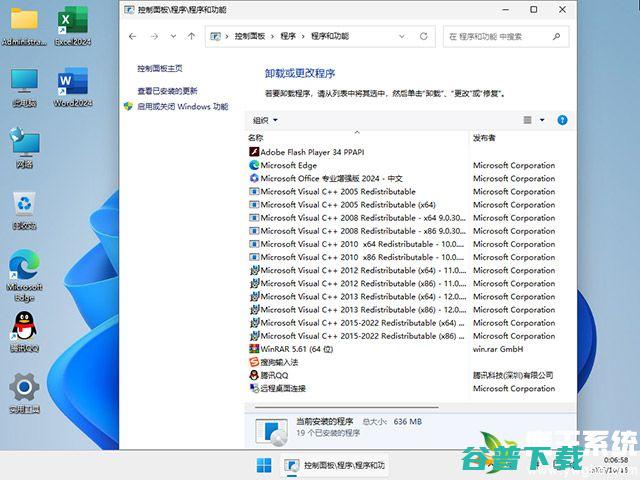Open 查看已安装的更新 link

click(167, 91)
